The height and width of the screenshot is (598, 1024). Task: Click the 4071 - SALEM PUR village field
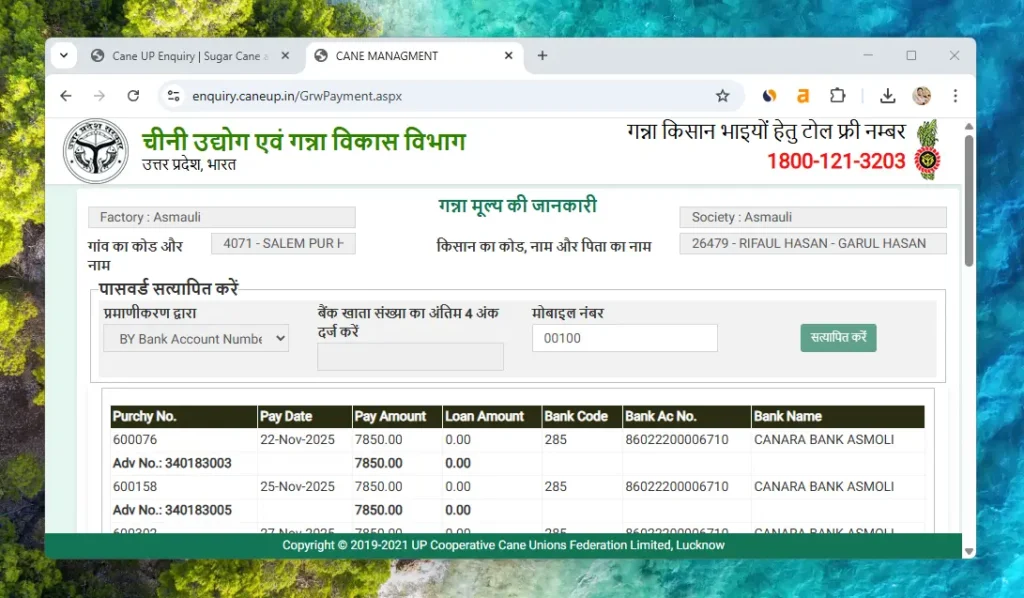coord(283,243)
